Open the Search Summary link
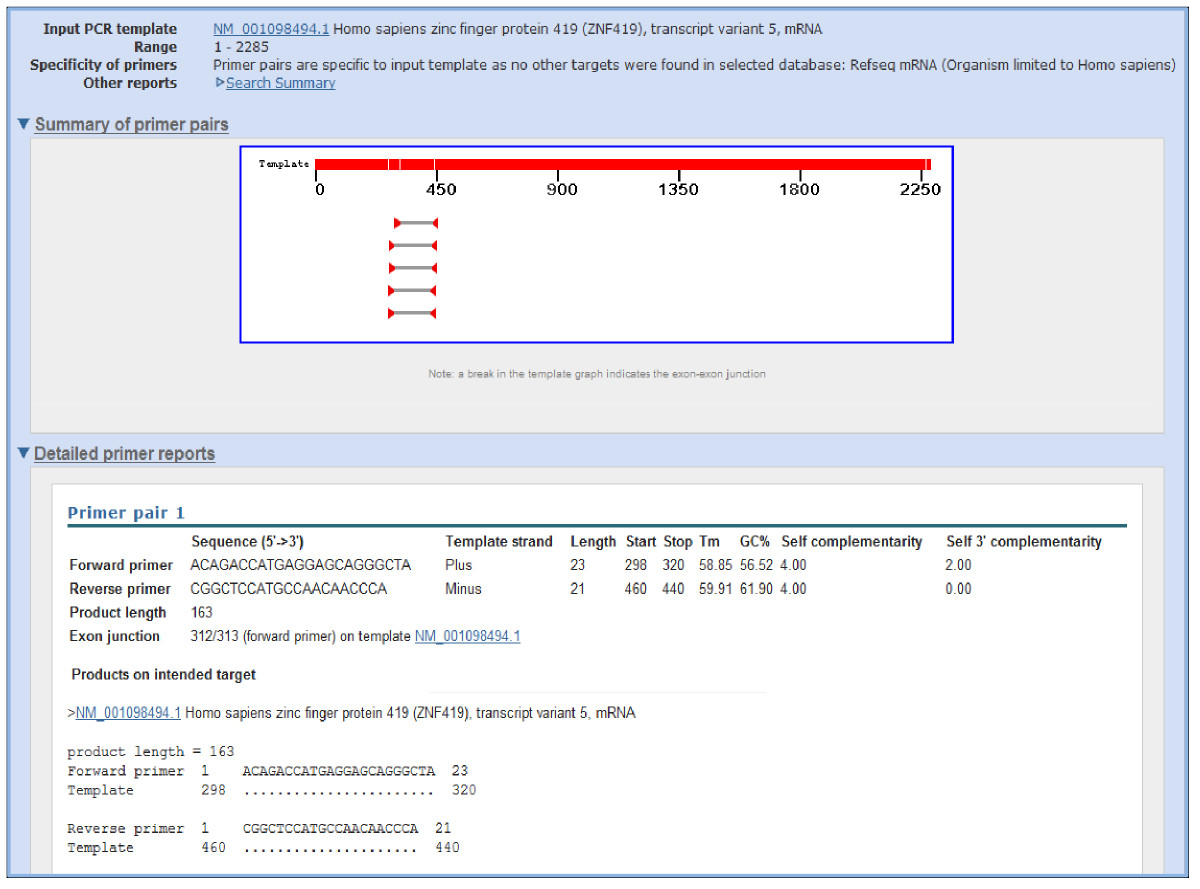The width and height of the screenshot is (1200, 889). 280,83
